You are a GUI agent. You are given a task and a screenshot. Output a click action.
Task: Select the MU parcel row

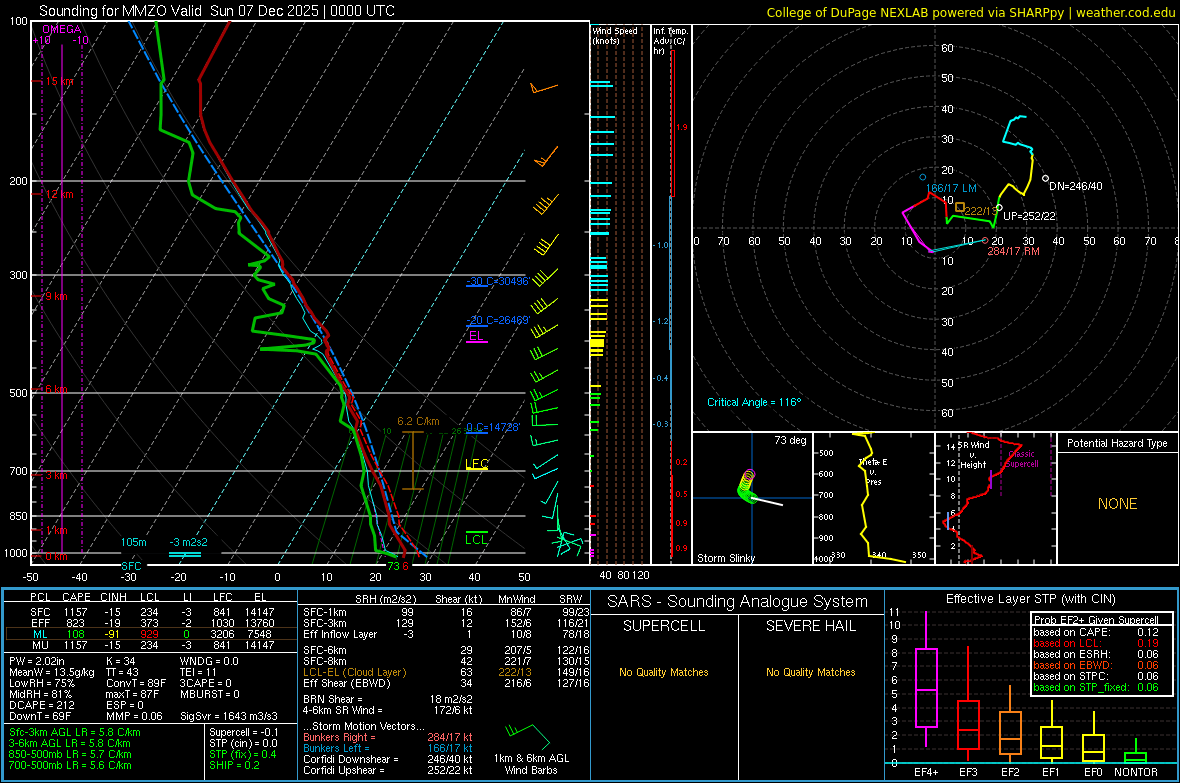click(x=151, y=645)
